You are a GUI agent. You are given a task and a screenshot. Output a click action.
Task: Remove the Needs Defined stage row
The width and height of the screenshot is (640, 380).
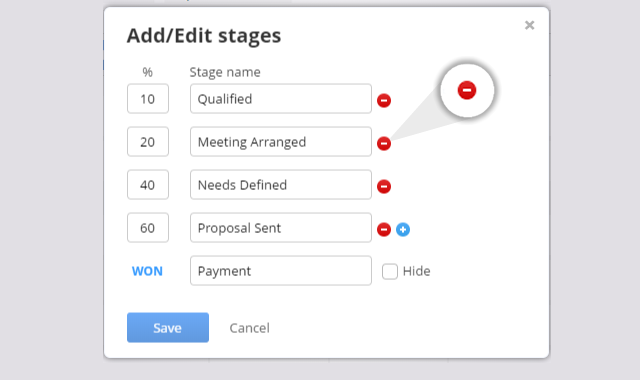click(x=384, y=186)
